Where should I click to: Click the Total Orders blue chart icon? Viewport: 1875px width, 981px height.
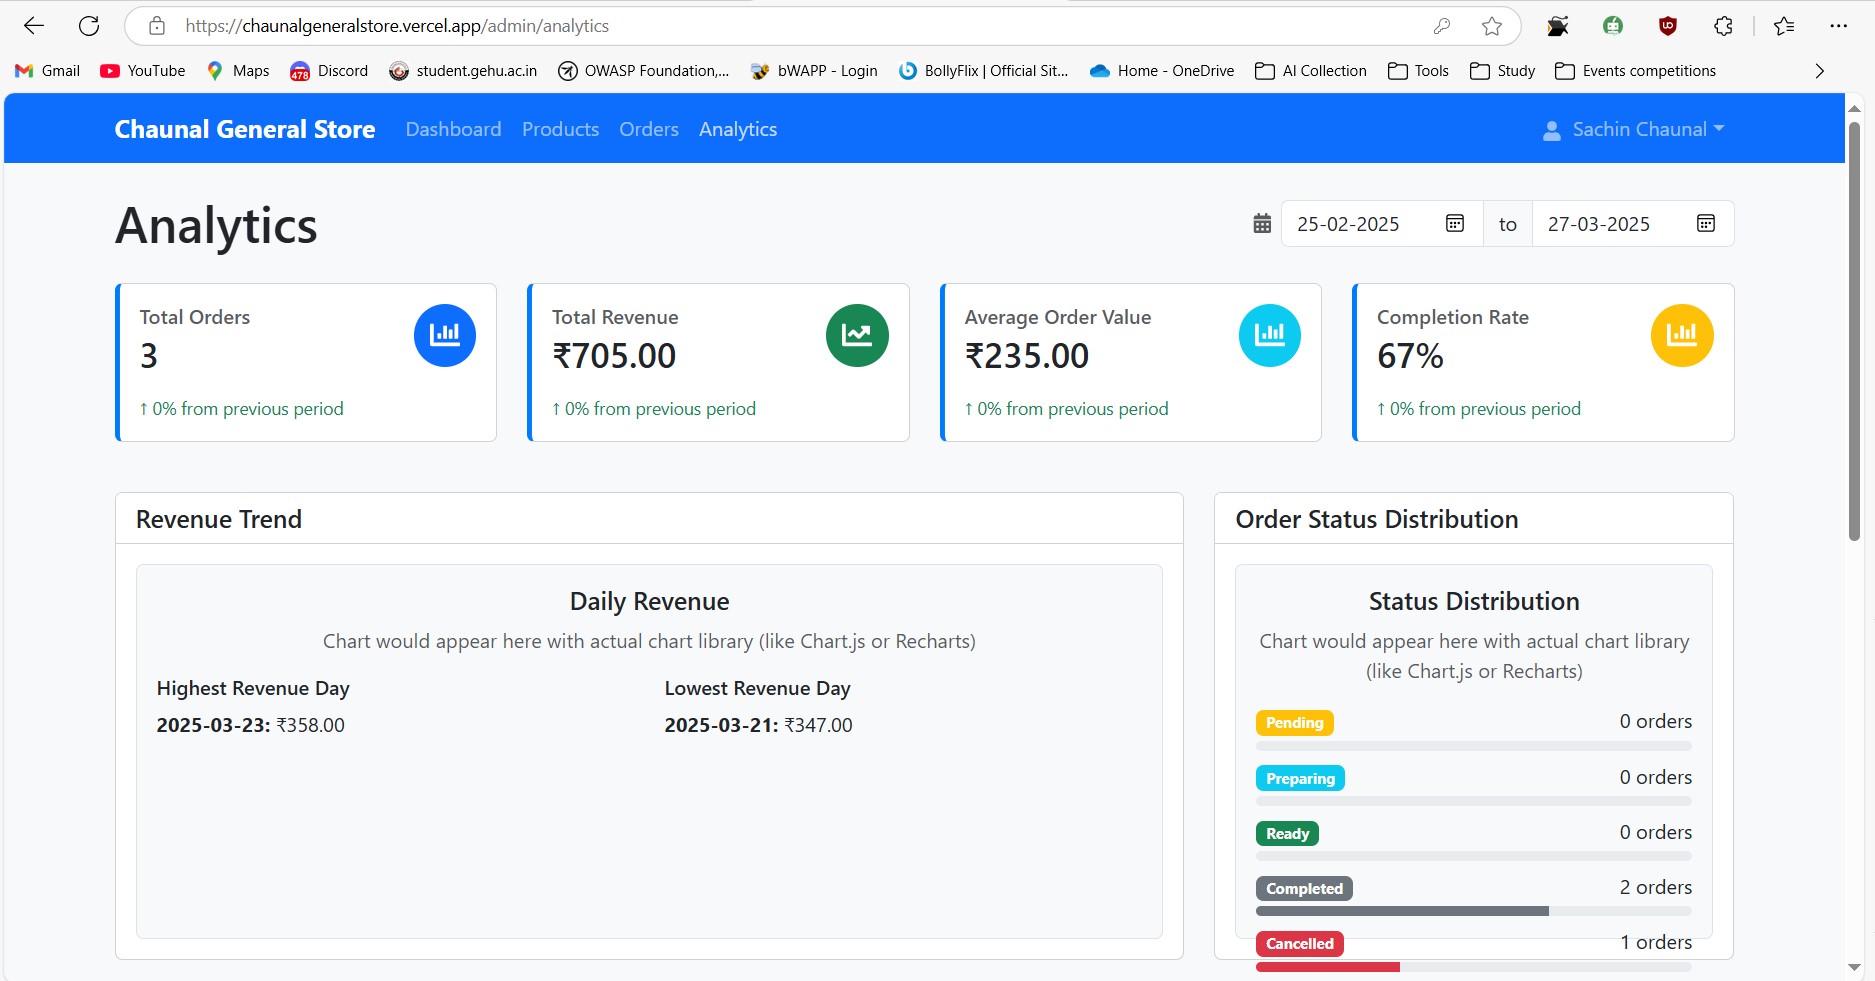point(444,335)
